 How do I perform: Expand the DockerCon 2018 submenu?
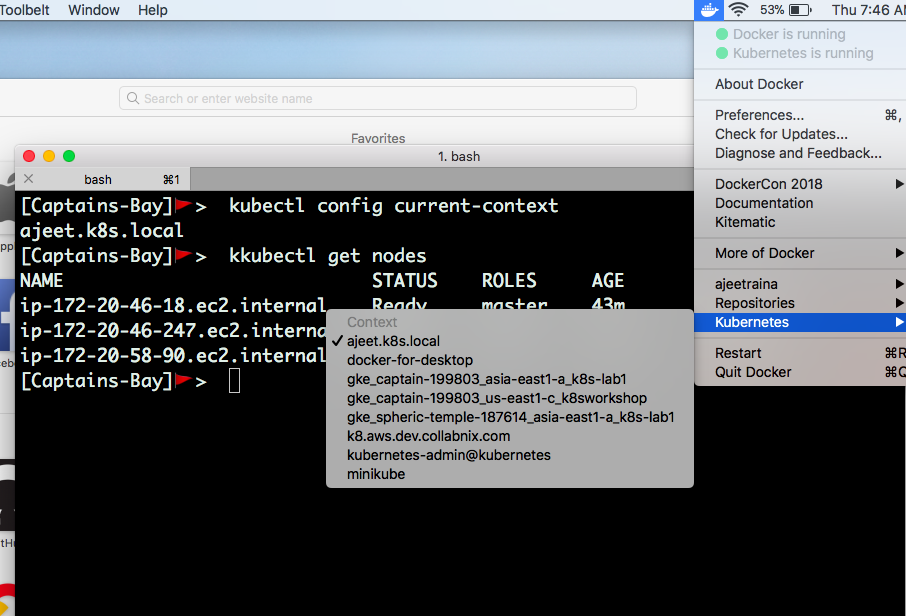click(800, 184)
